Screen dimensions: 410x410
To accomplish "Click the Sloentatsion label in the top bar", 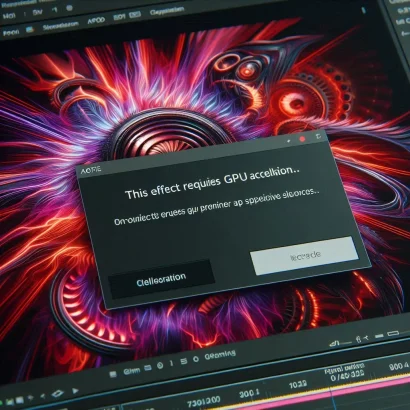I will coord(61,26).
